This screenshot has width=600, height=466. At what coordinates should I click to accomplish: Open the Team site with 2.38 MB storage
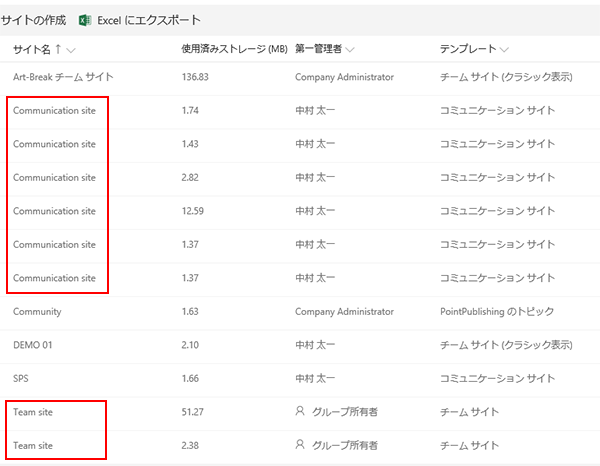click(x=33, y=446)
